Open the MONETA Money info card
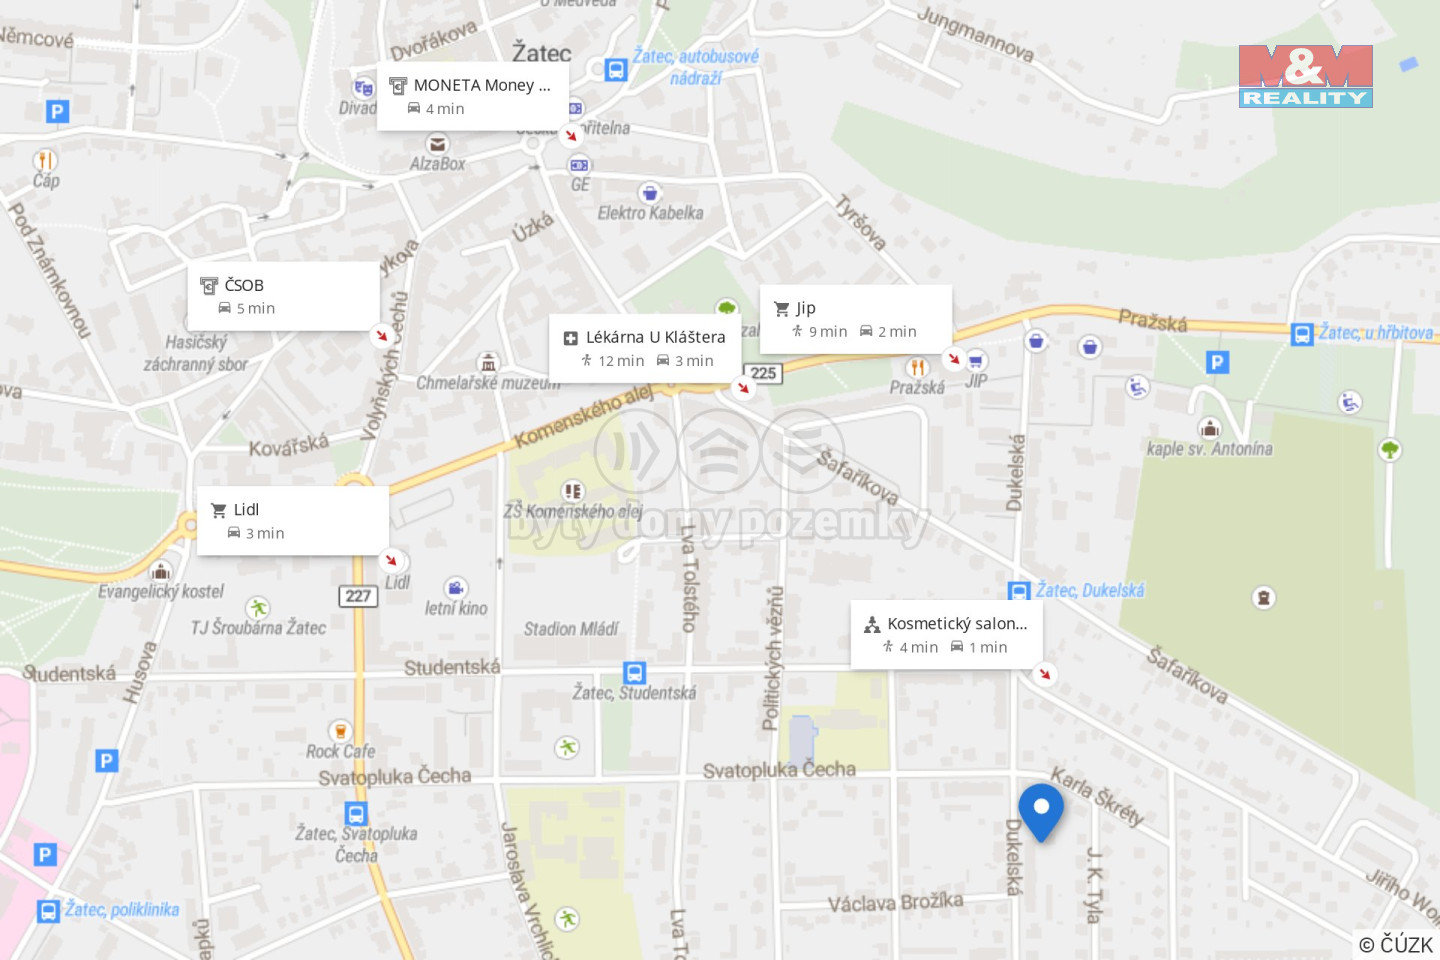This screenshot has width=1440, height=960. point(473,96)
